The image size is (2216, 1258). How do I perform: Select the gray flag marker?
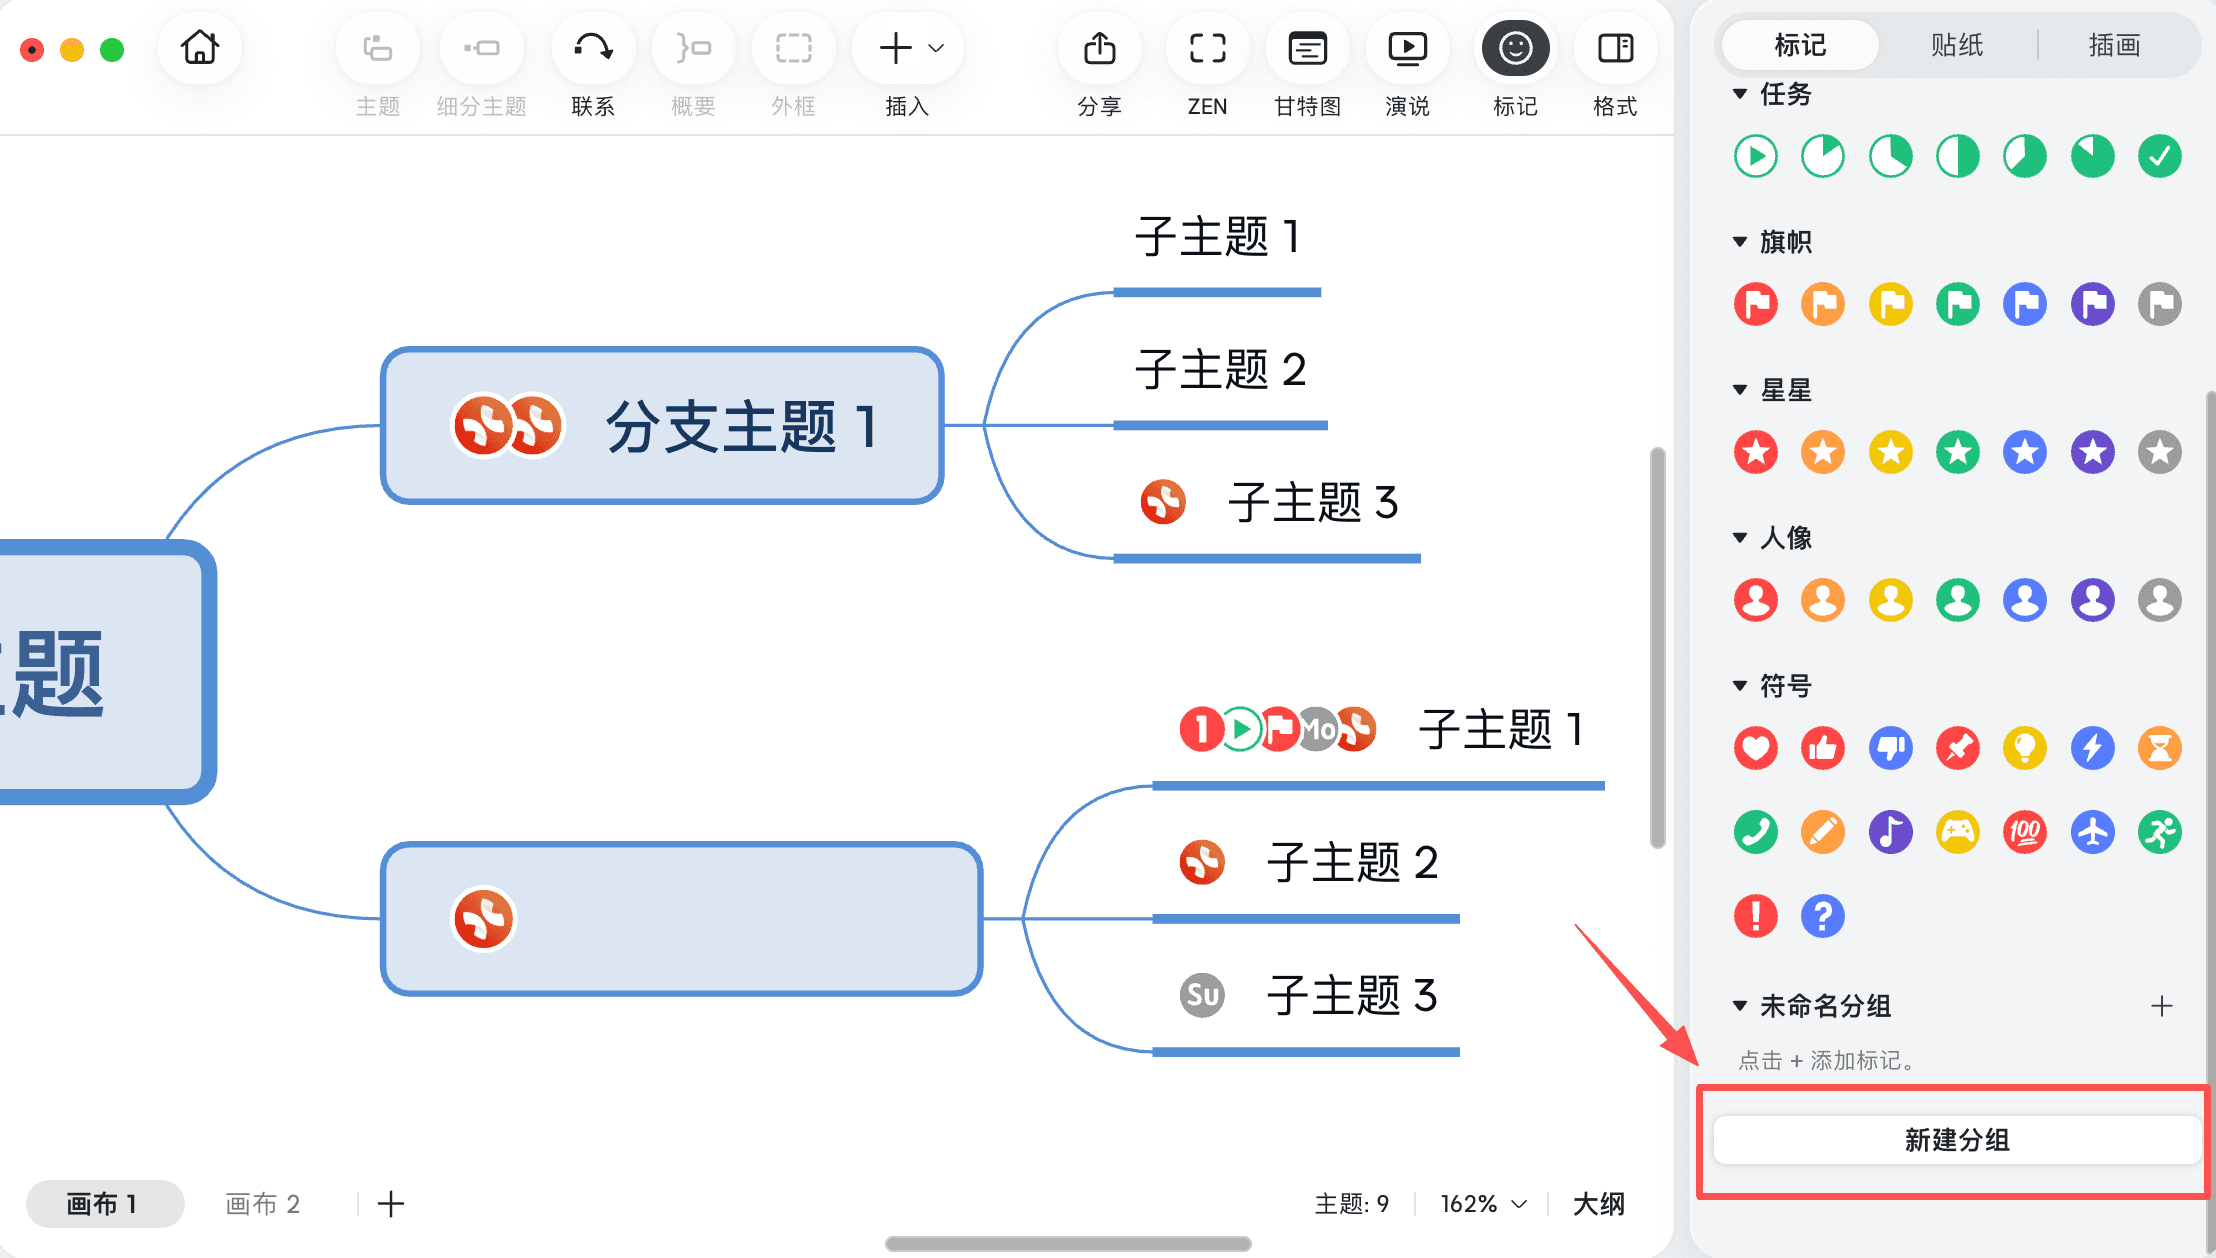pos(2160,304)
